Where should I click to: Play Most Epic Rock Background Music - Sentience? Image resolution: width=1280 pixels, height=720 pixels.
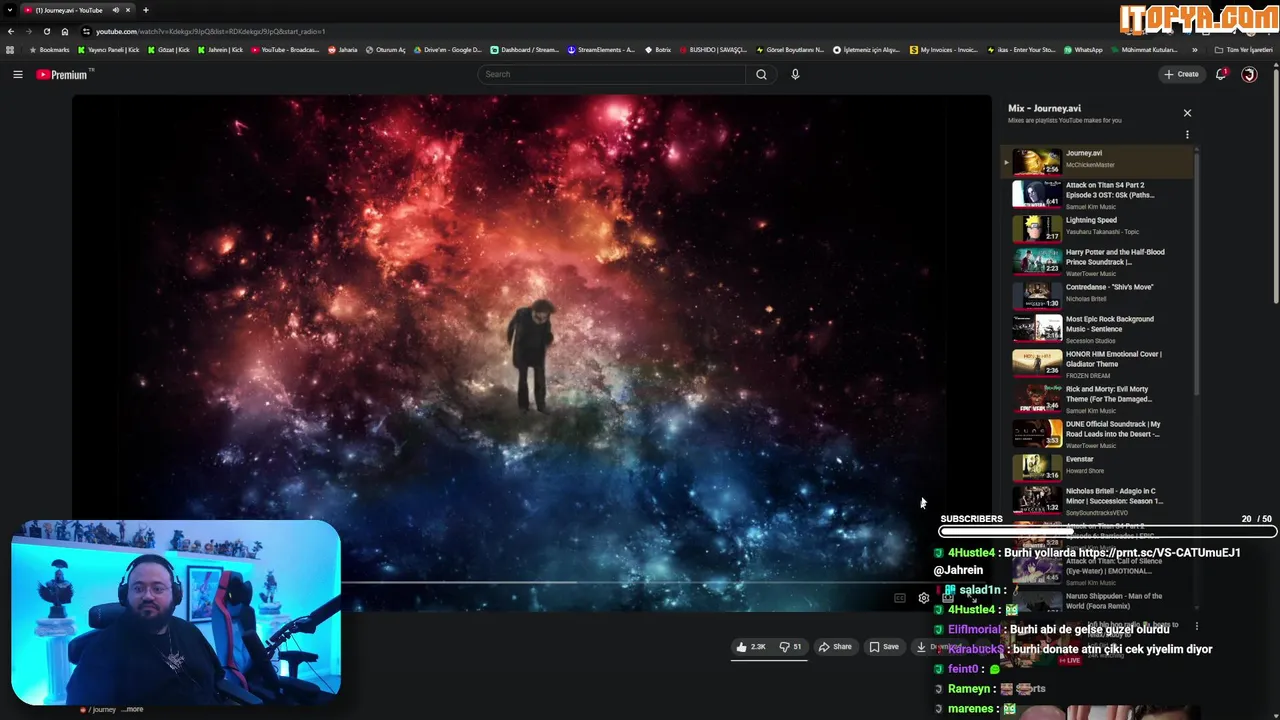pyautogui.click(x=1098, y=329)
